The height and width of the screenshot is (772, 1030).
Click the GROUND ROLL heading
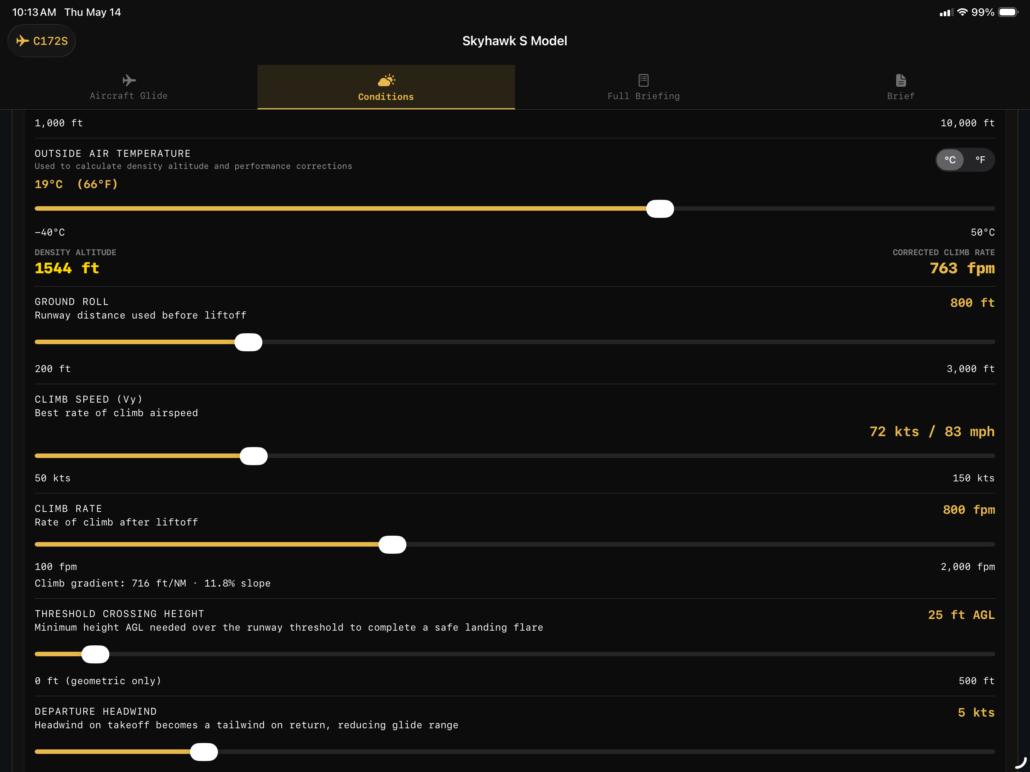pyautogui.click(x=72, y=302)
